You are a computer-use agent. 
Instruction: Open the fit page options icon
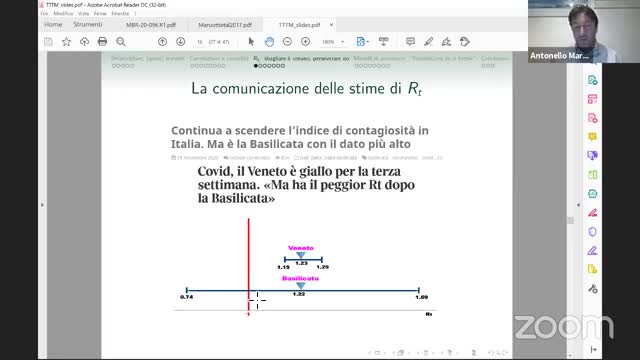(x=362, y=42)
